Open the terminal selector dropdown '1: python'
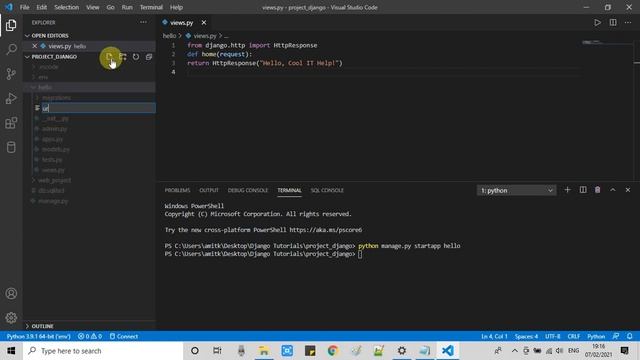Screen dimensions: 640x360 (x=516, y=190)
